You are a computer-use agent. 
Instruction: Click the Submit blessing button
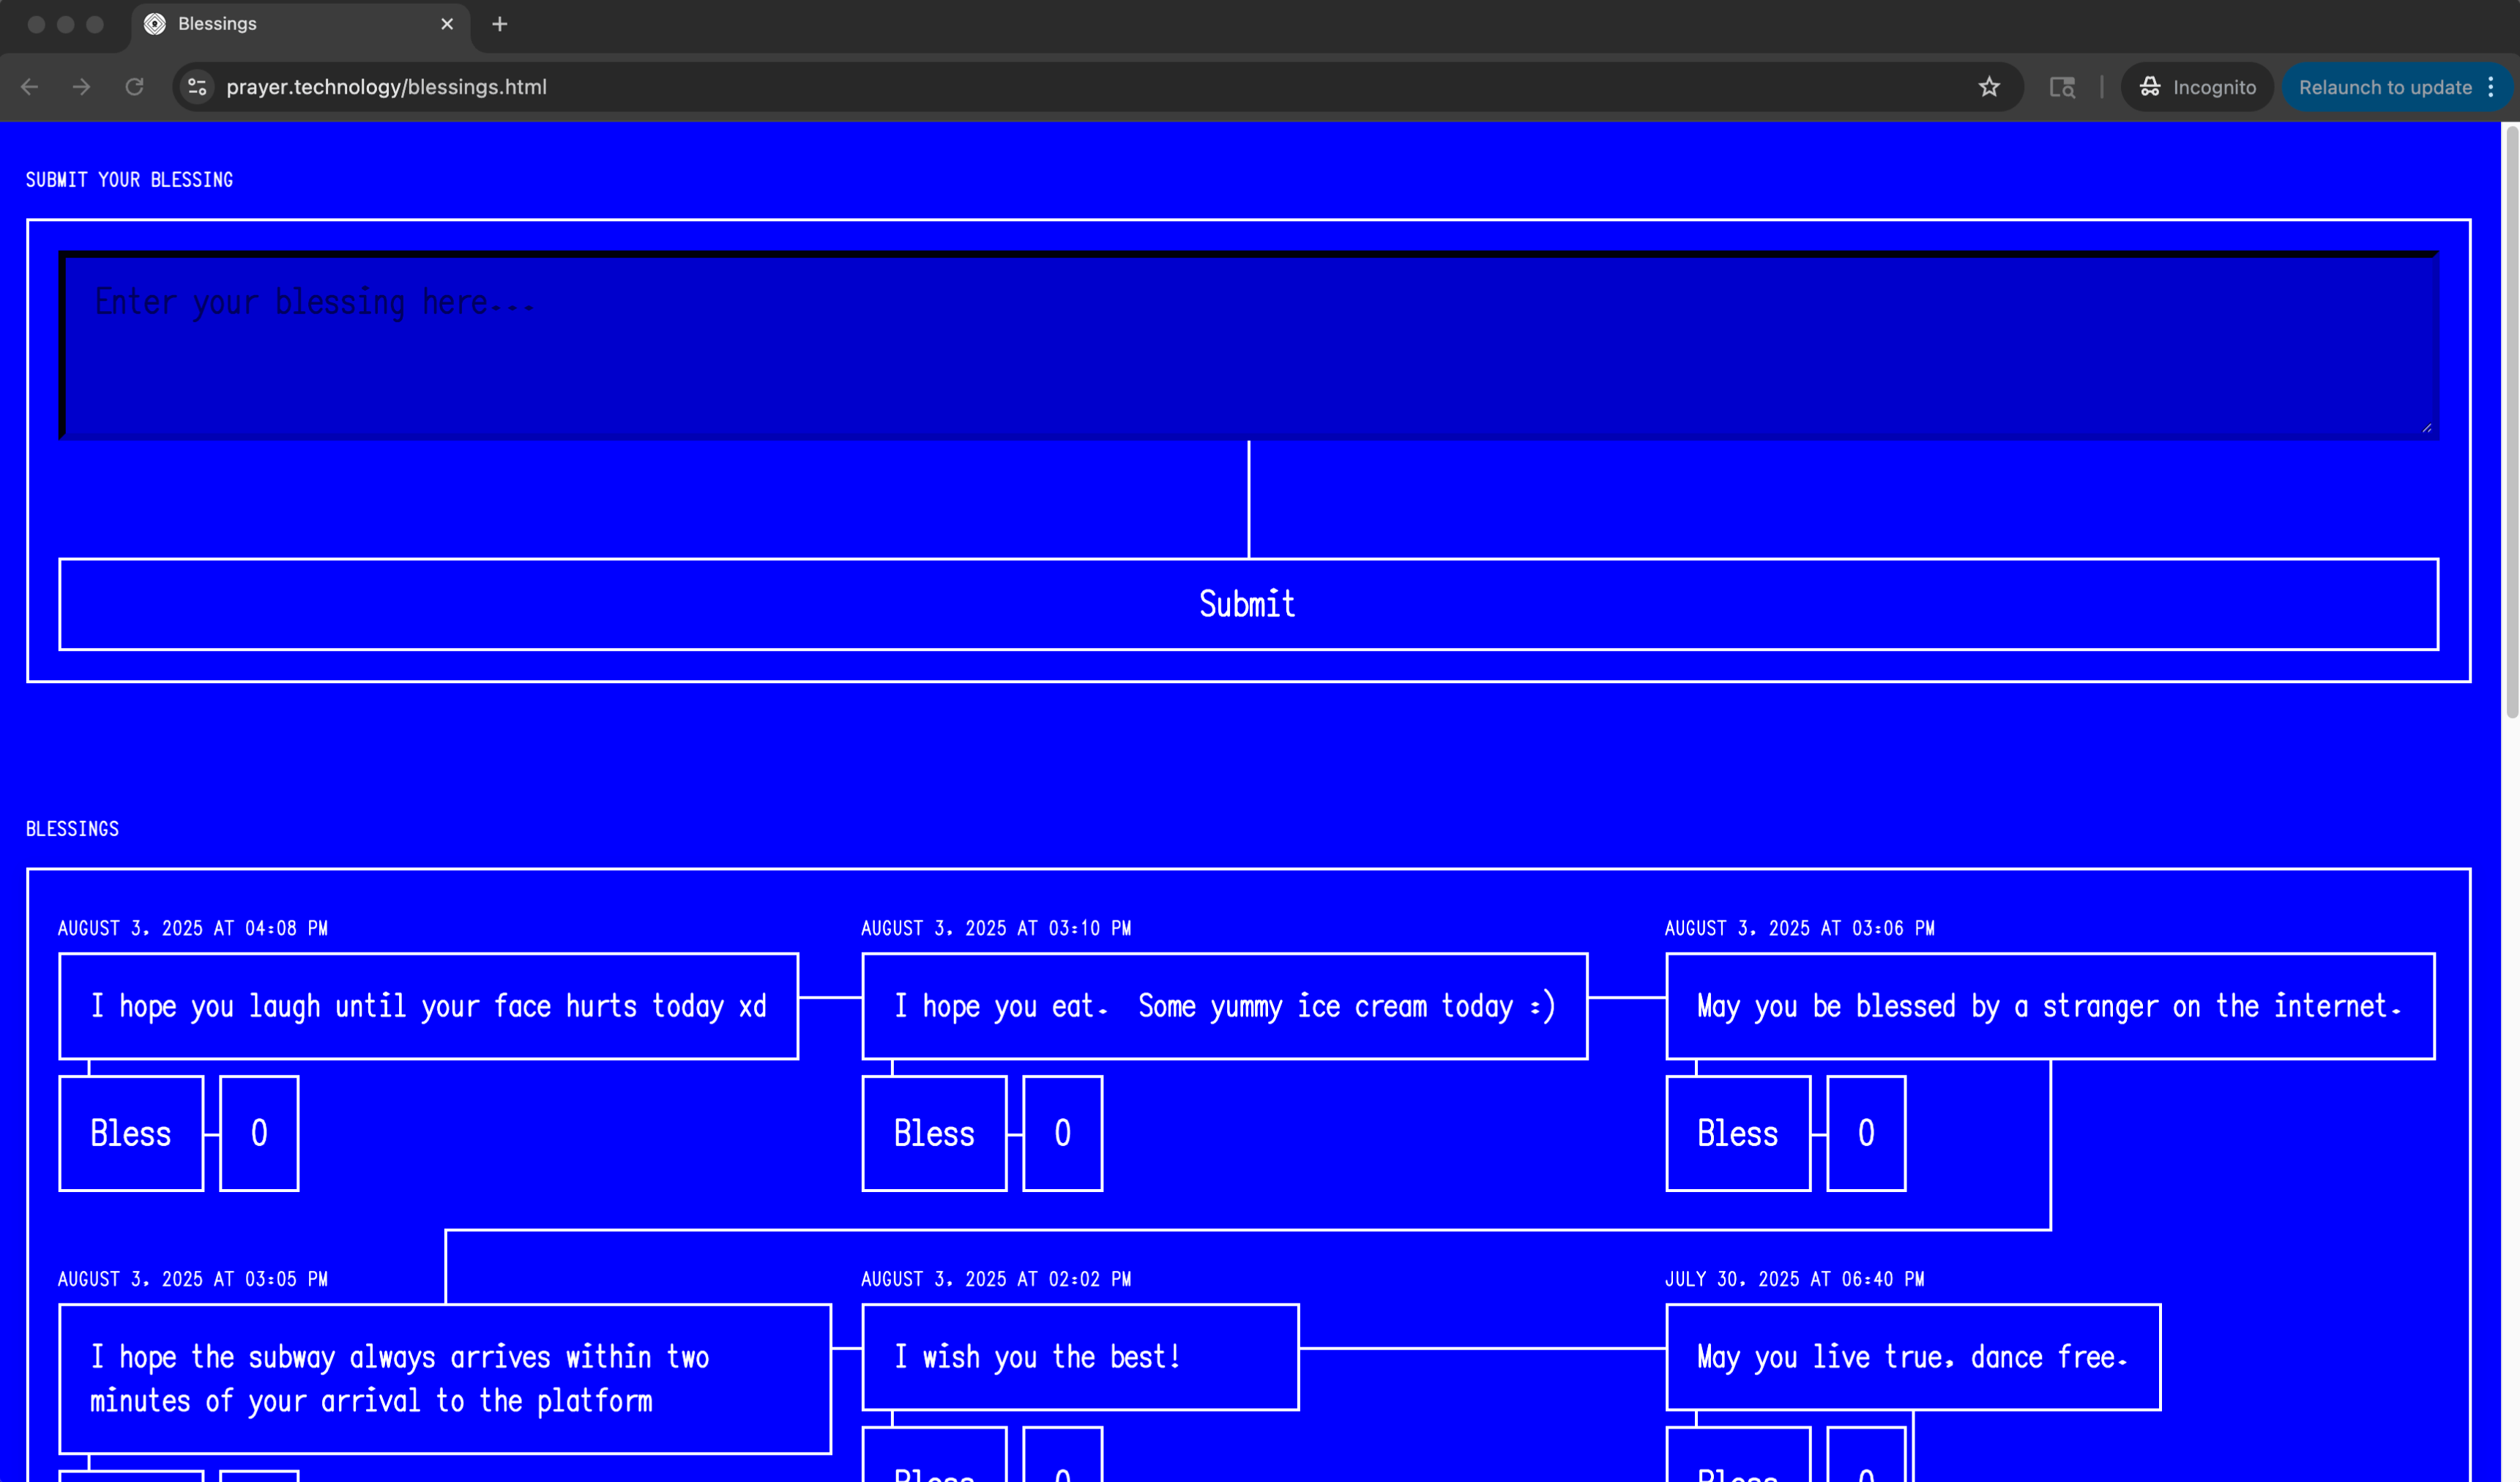1247,604
